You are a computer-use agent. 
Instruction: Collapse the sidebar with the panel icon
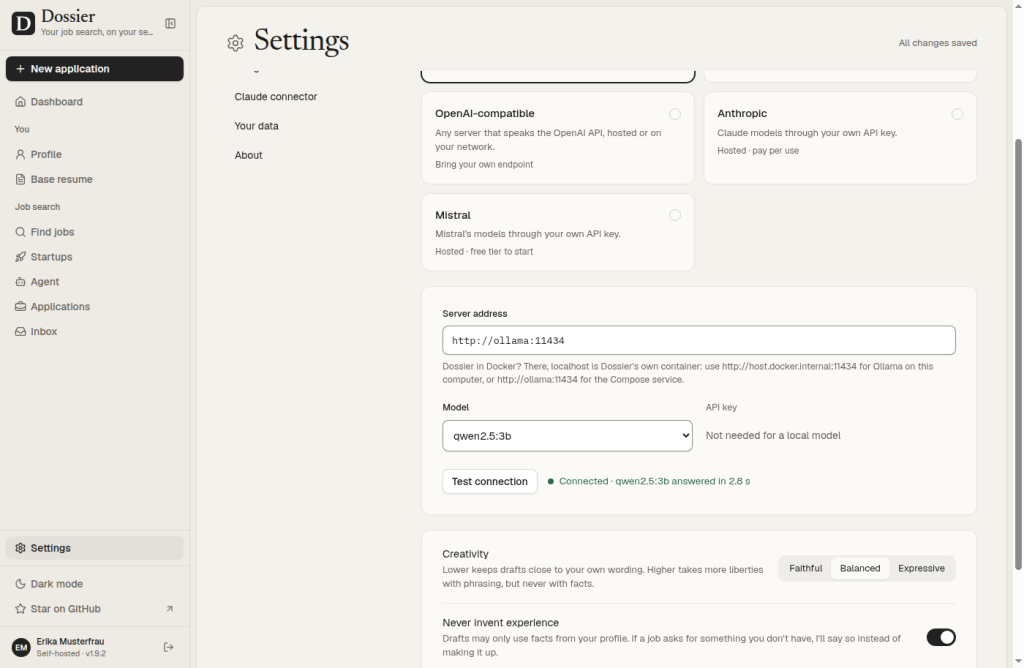170,24
